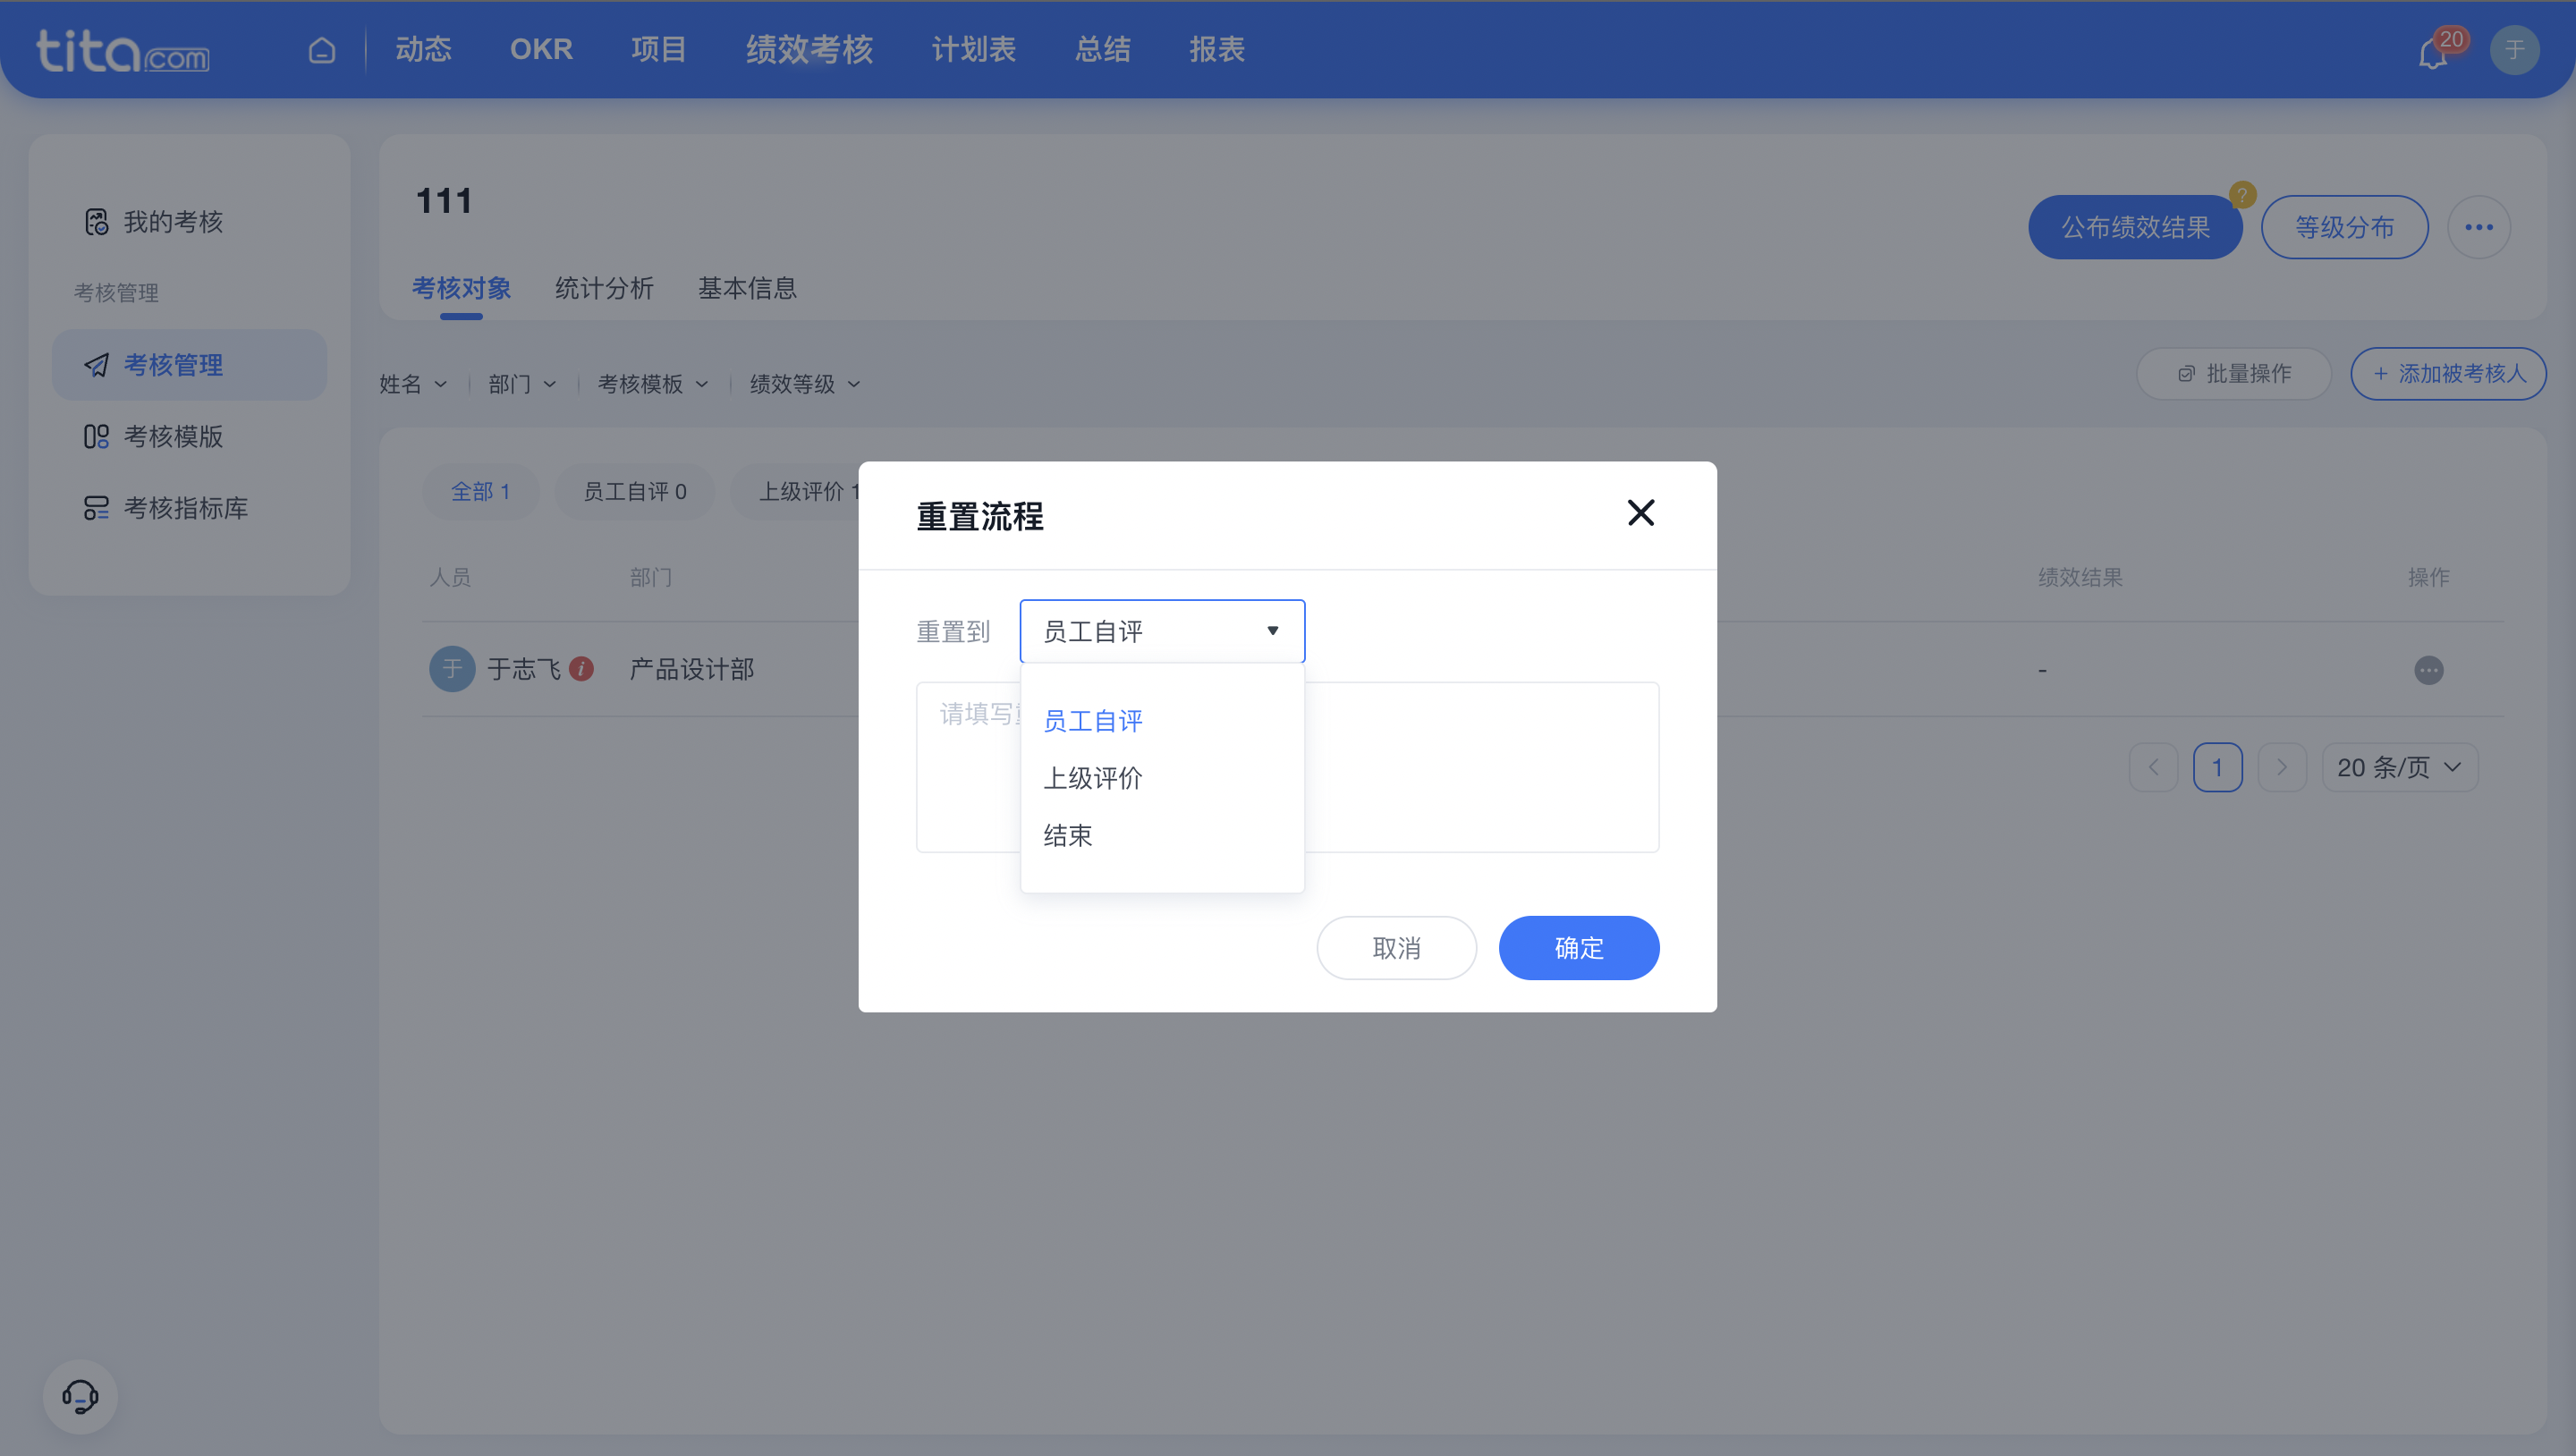Open customer support headset icon

point(80,1396)
